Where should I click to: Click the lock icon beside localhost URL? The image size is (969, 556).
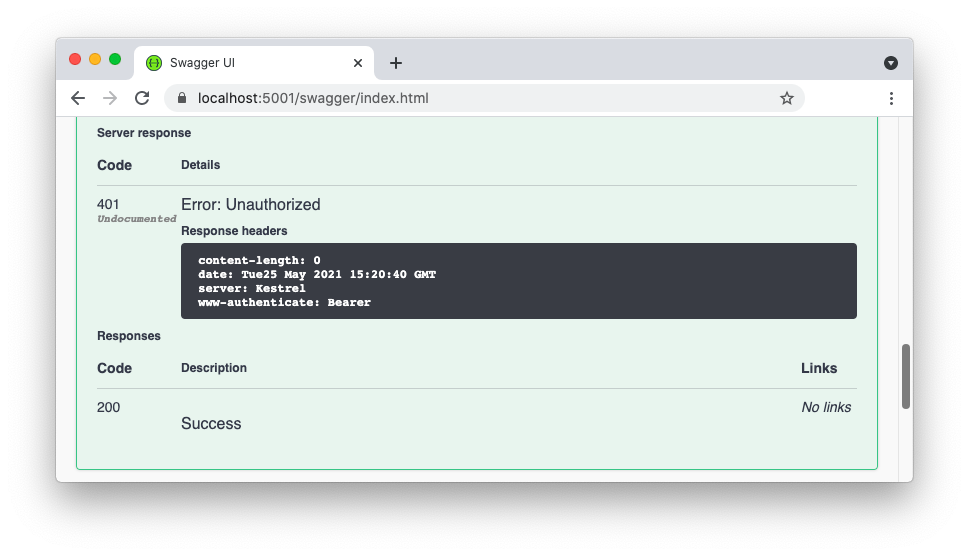[182, 99]
